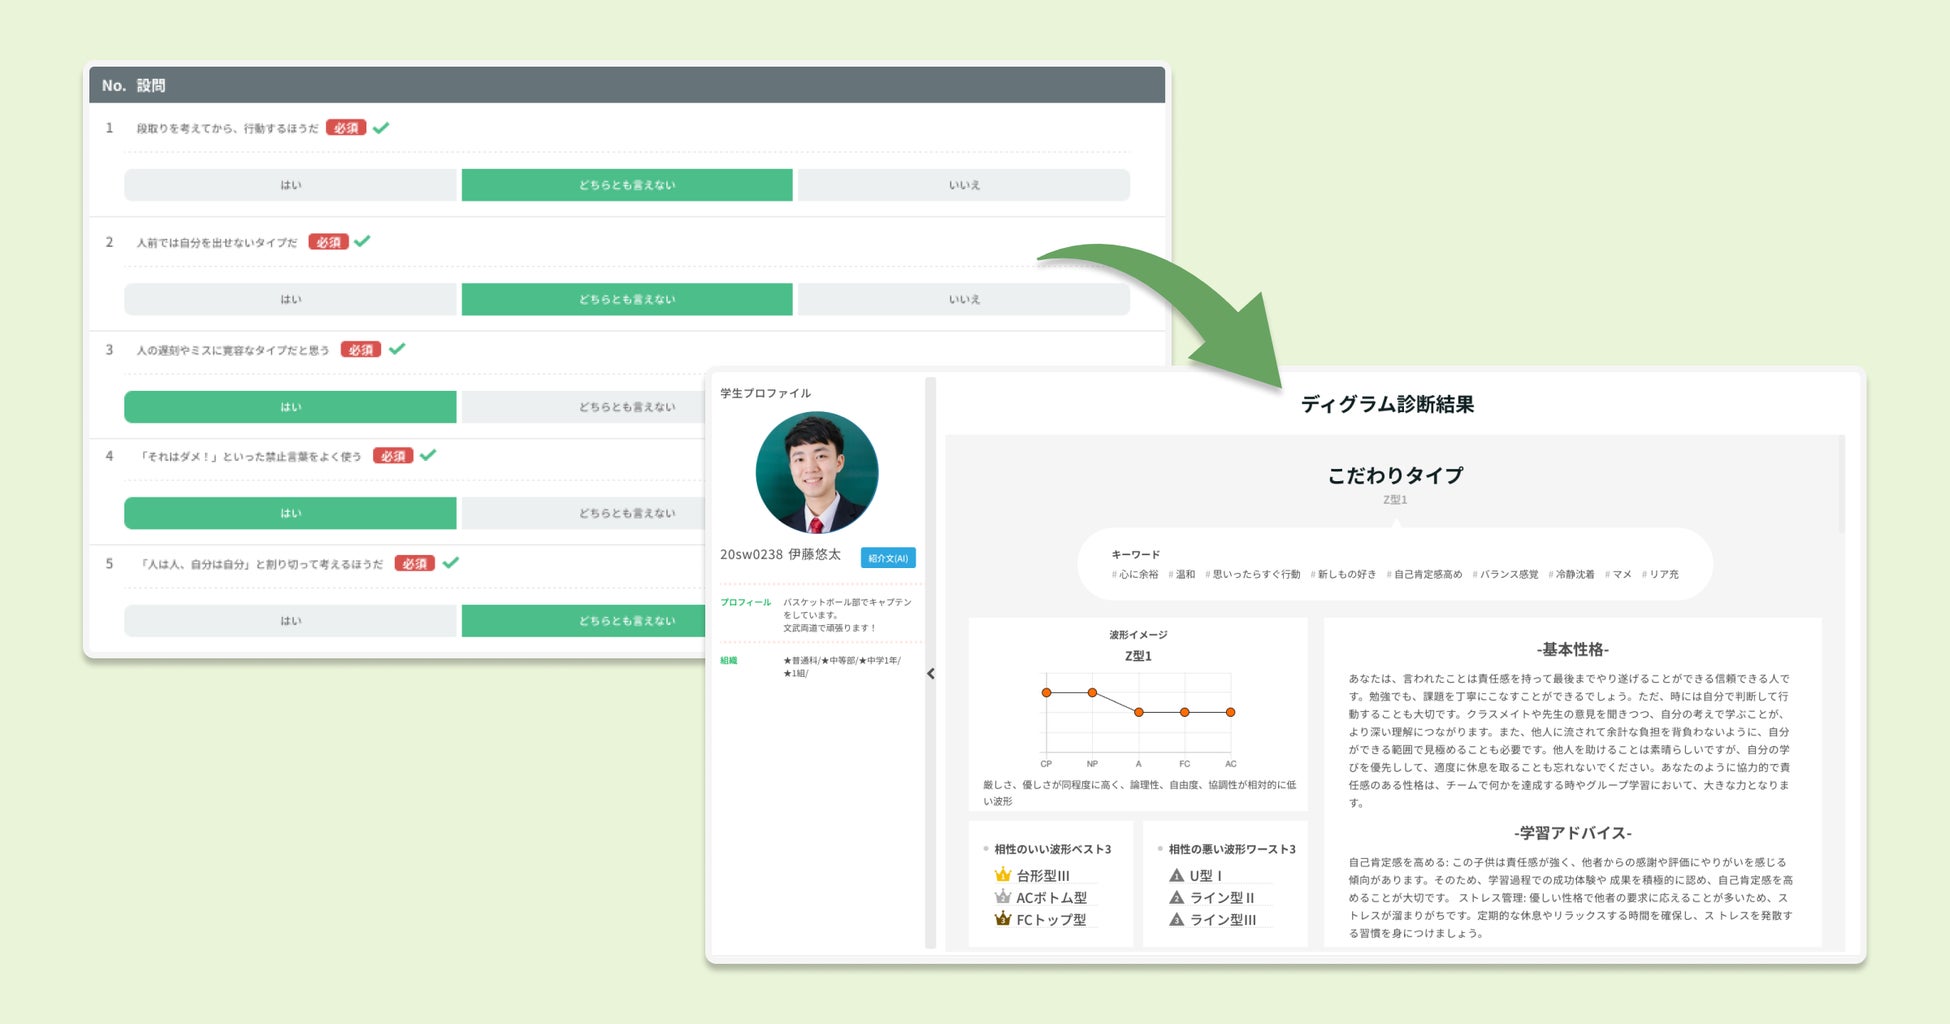Click the NP data point on the waveform chart

[1092, 692]
